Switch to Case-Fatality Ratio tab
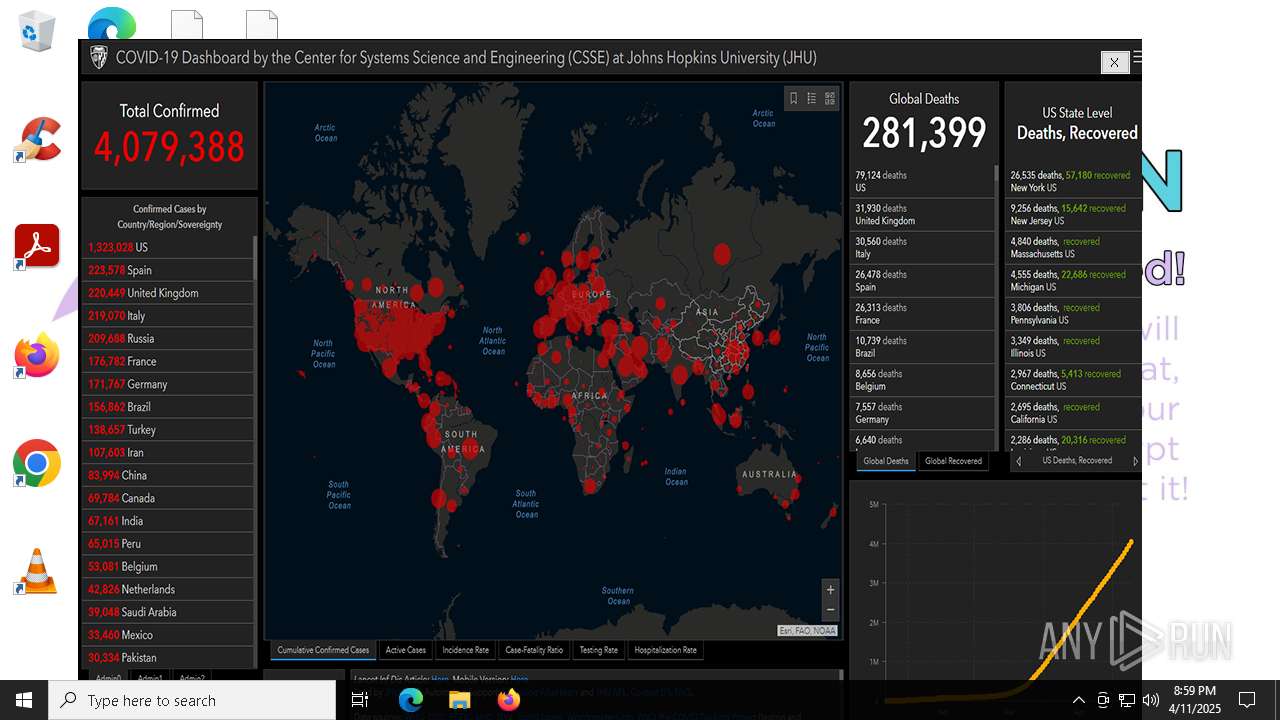The image size is (1280, 720). [x=534, y=650]
